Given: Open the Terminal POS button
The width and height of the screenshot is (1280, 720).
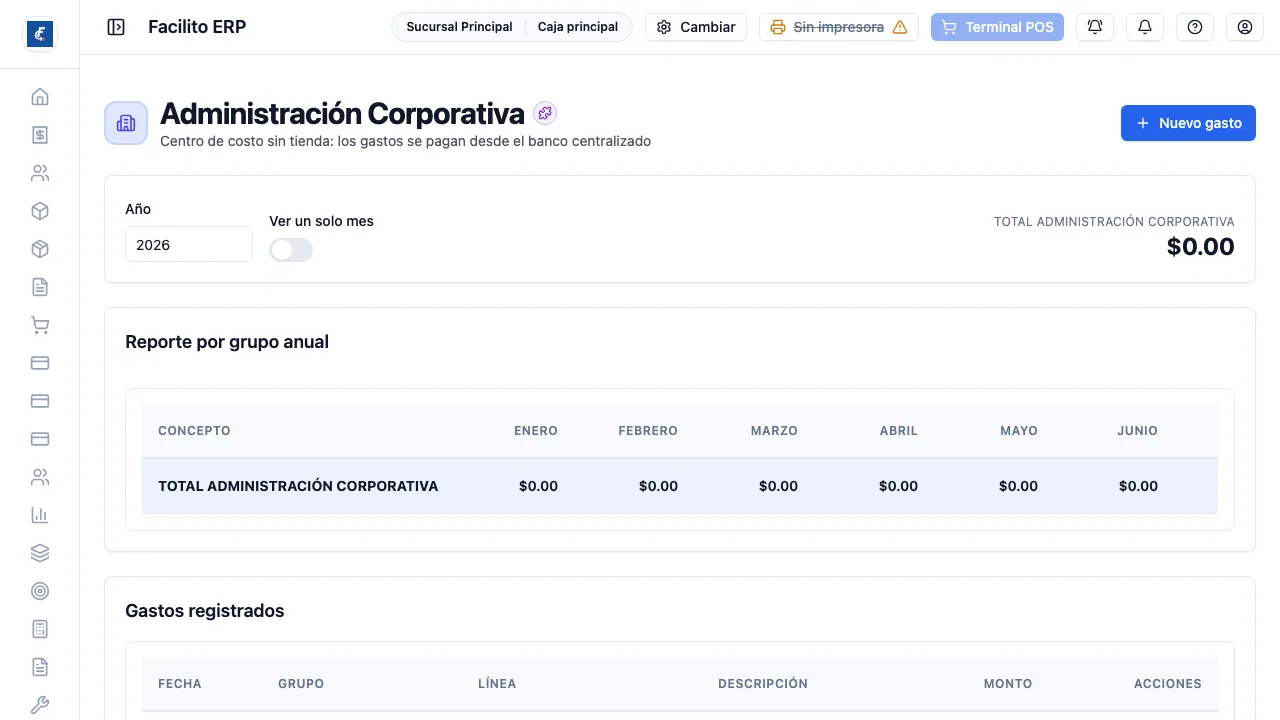Looking at the screenshot, I should point(997,27).
